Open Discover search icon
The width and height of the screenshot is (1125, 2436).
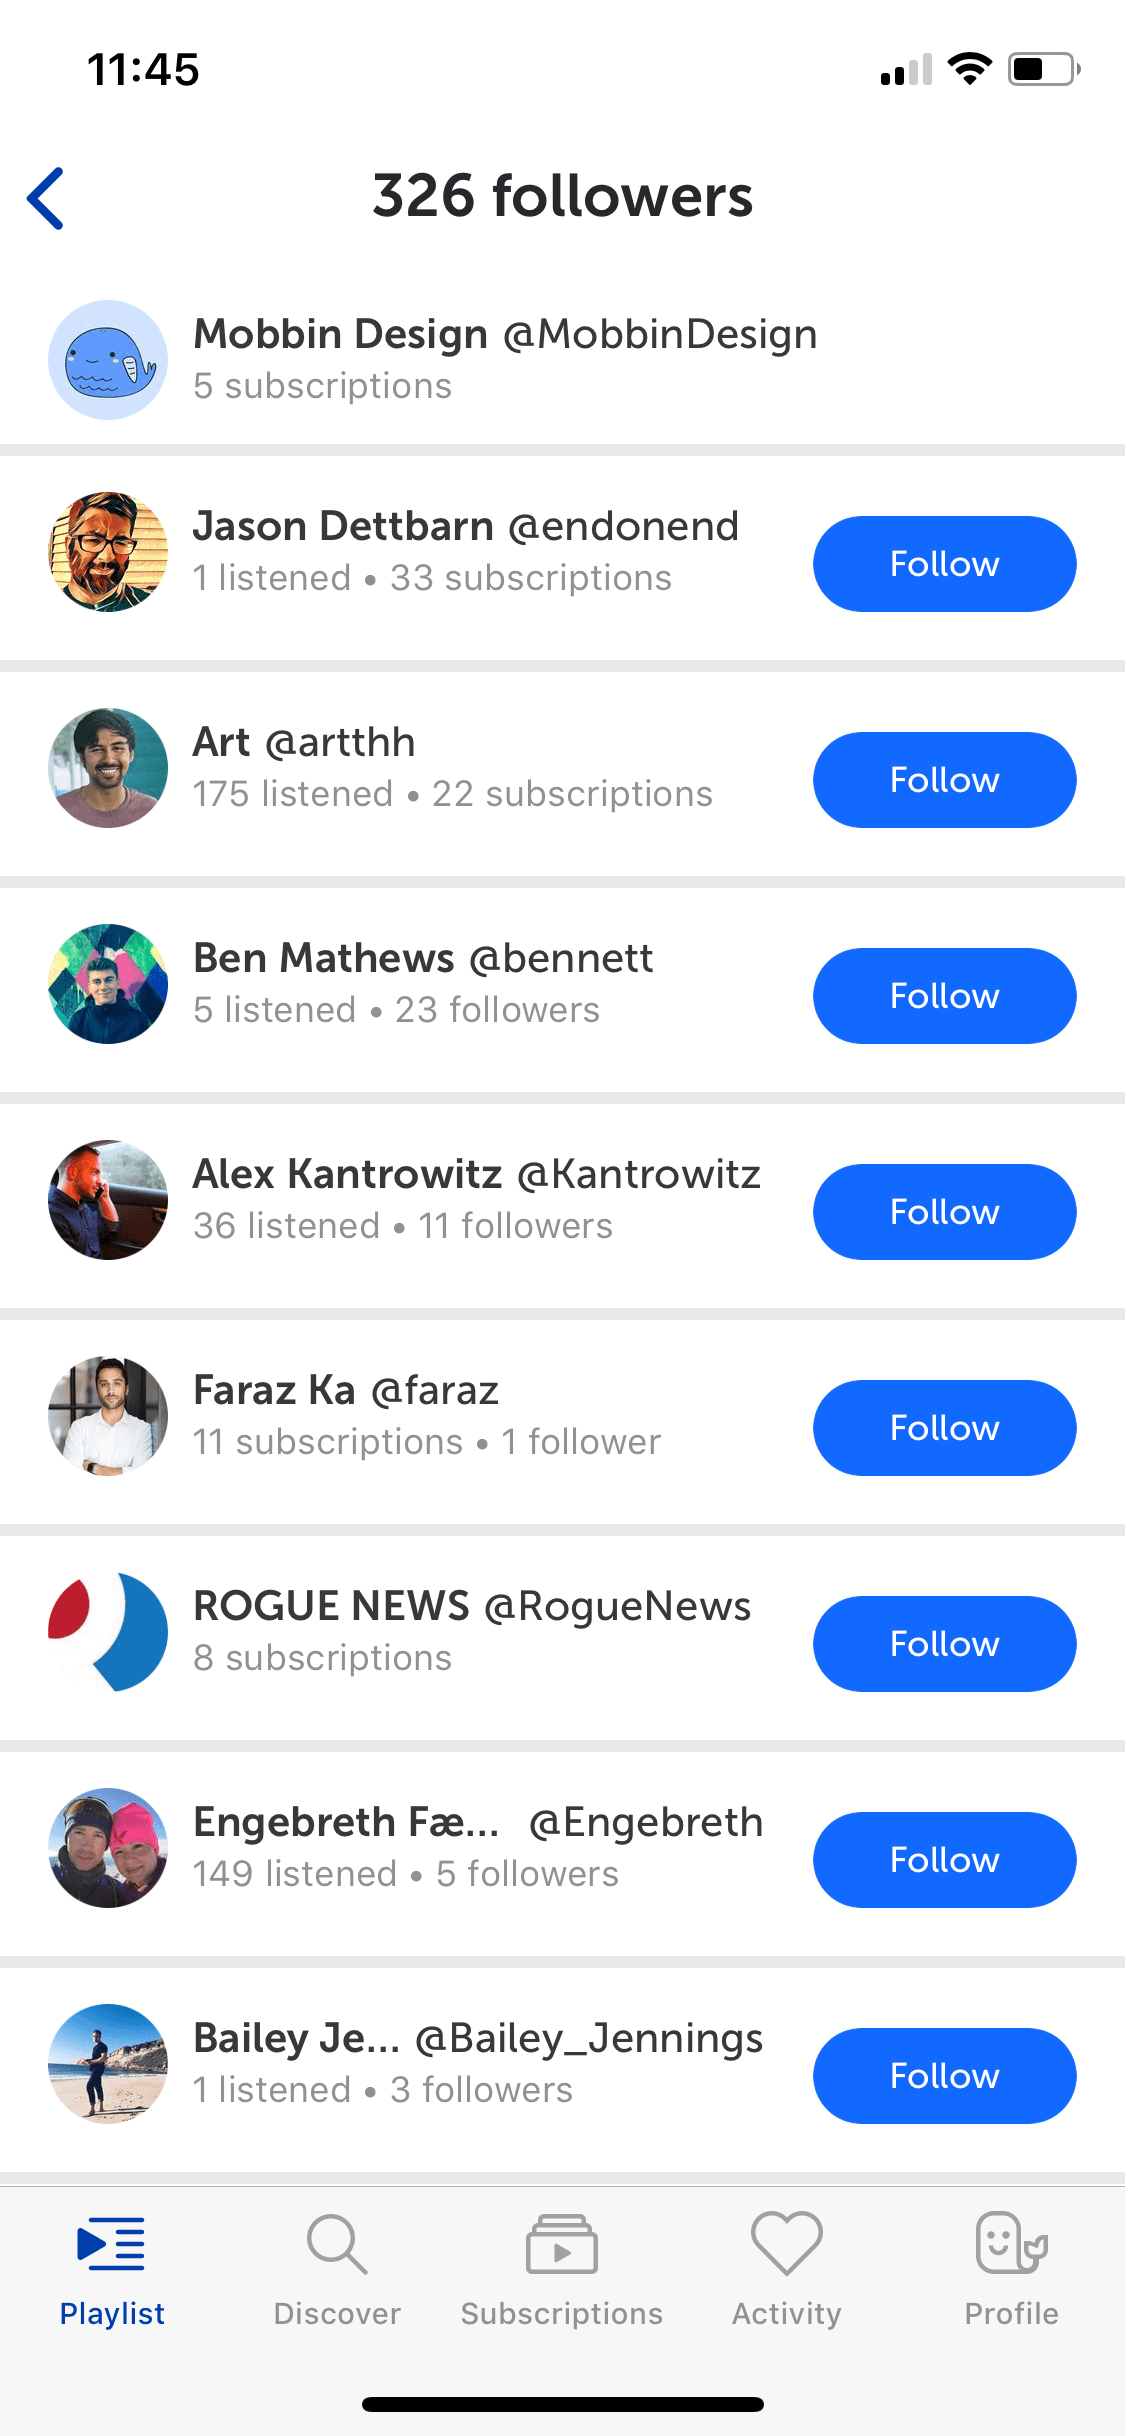tap(337, 2244)
